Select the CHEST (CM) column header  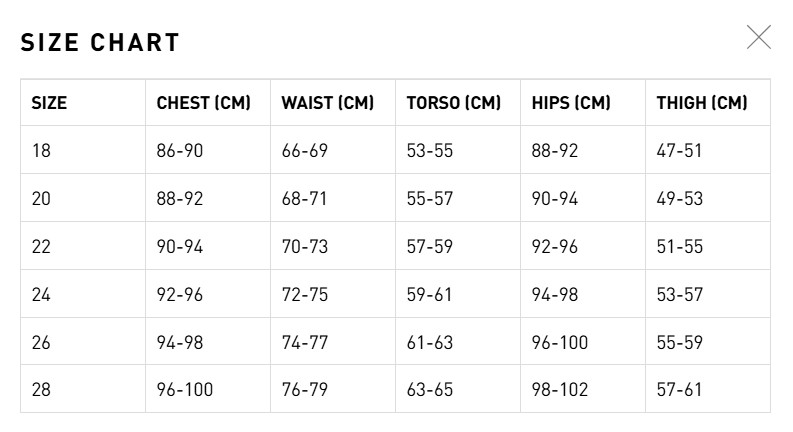(x=203, y=103)
